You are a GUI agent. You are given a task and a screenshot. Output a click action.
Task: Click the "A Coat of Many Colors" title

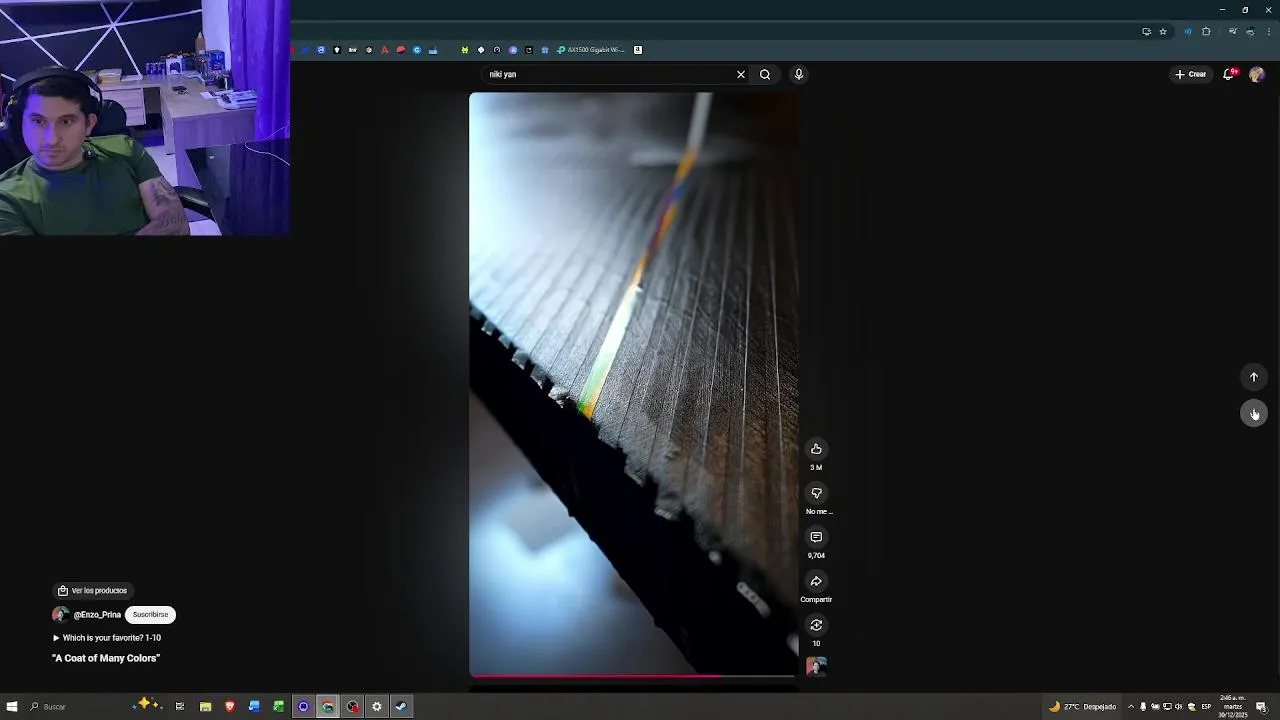click(x=106, y=658)
